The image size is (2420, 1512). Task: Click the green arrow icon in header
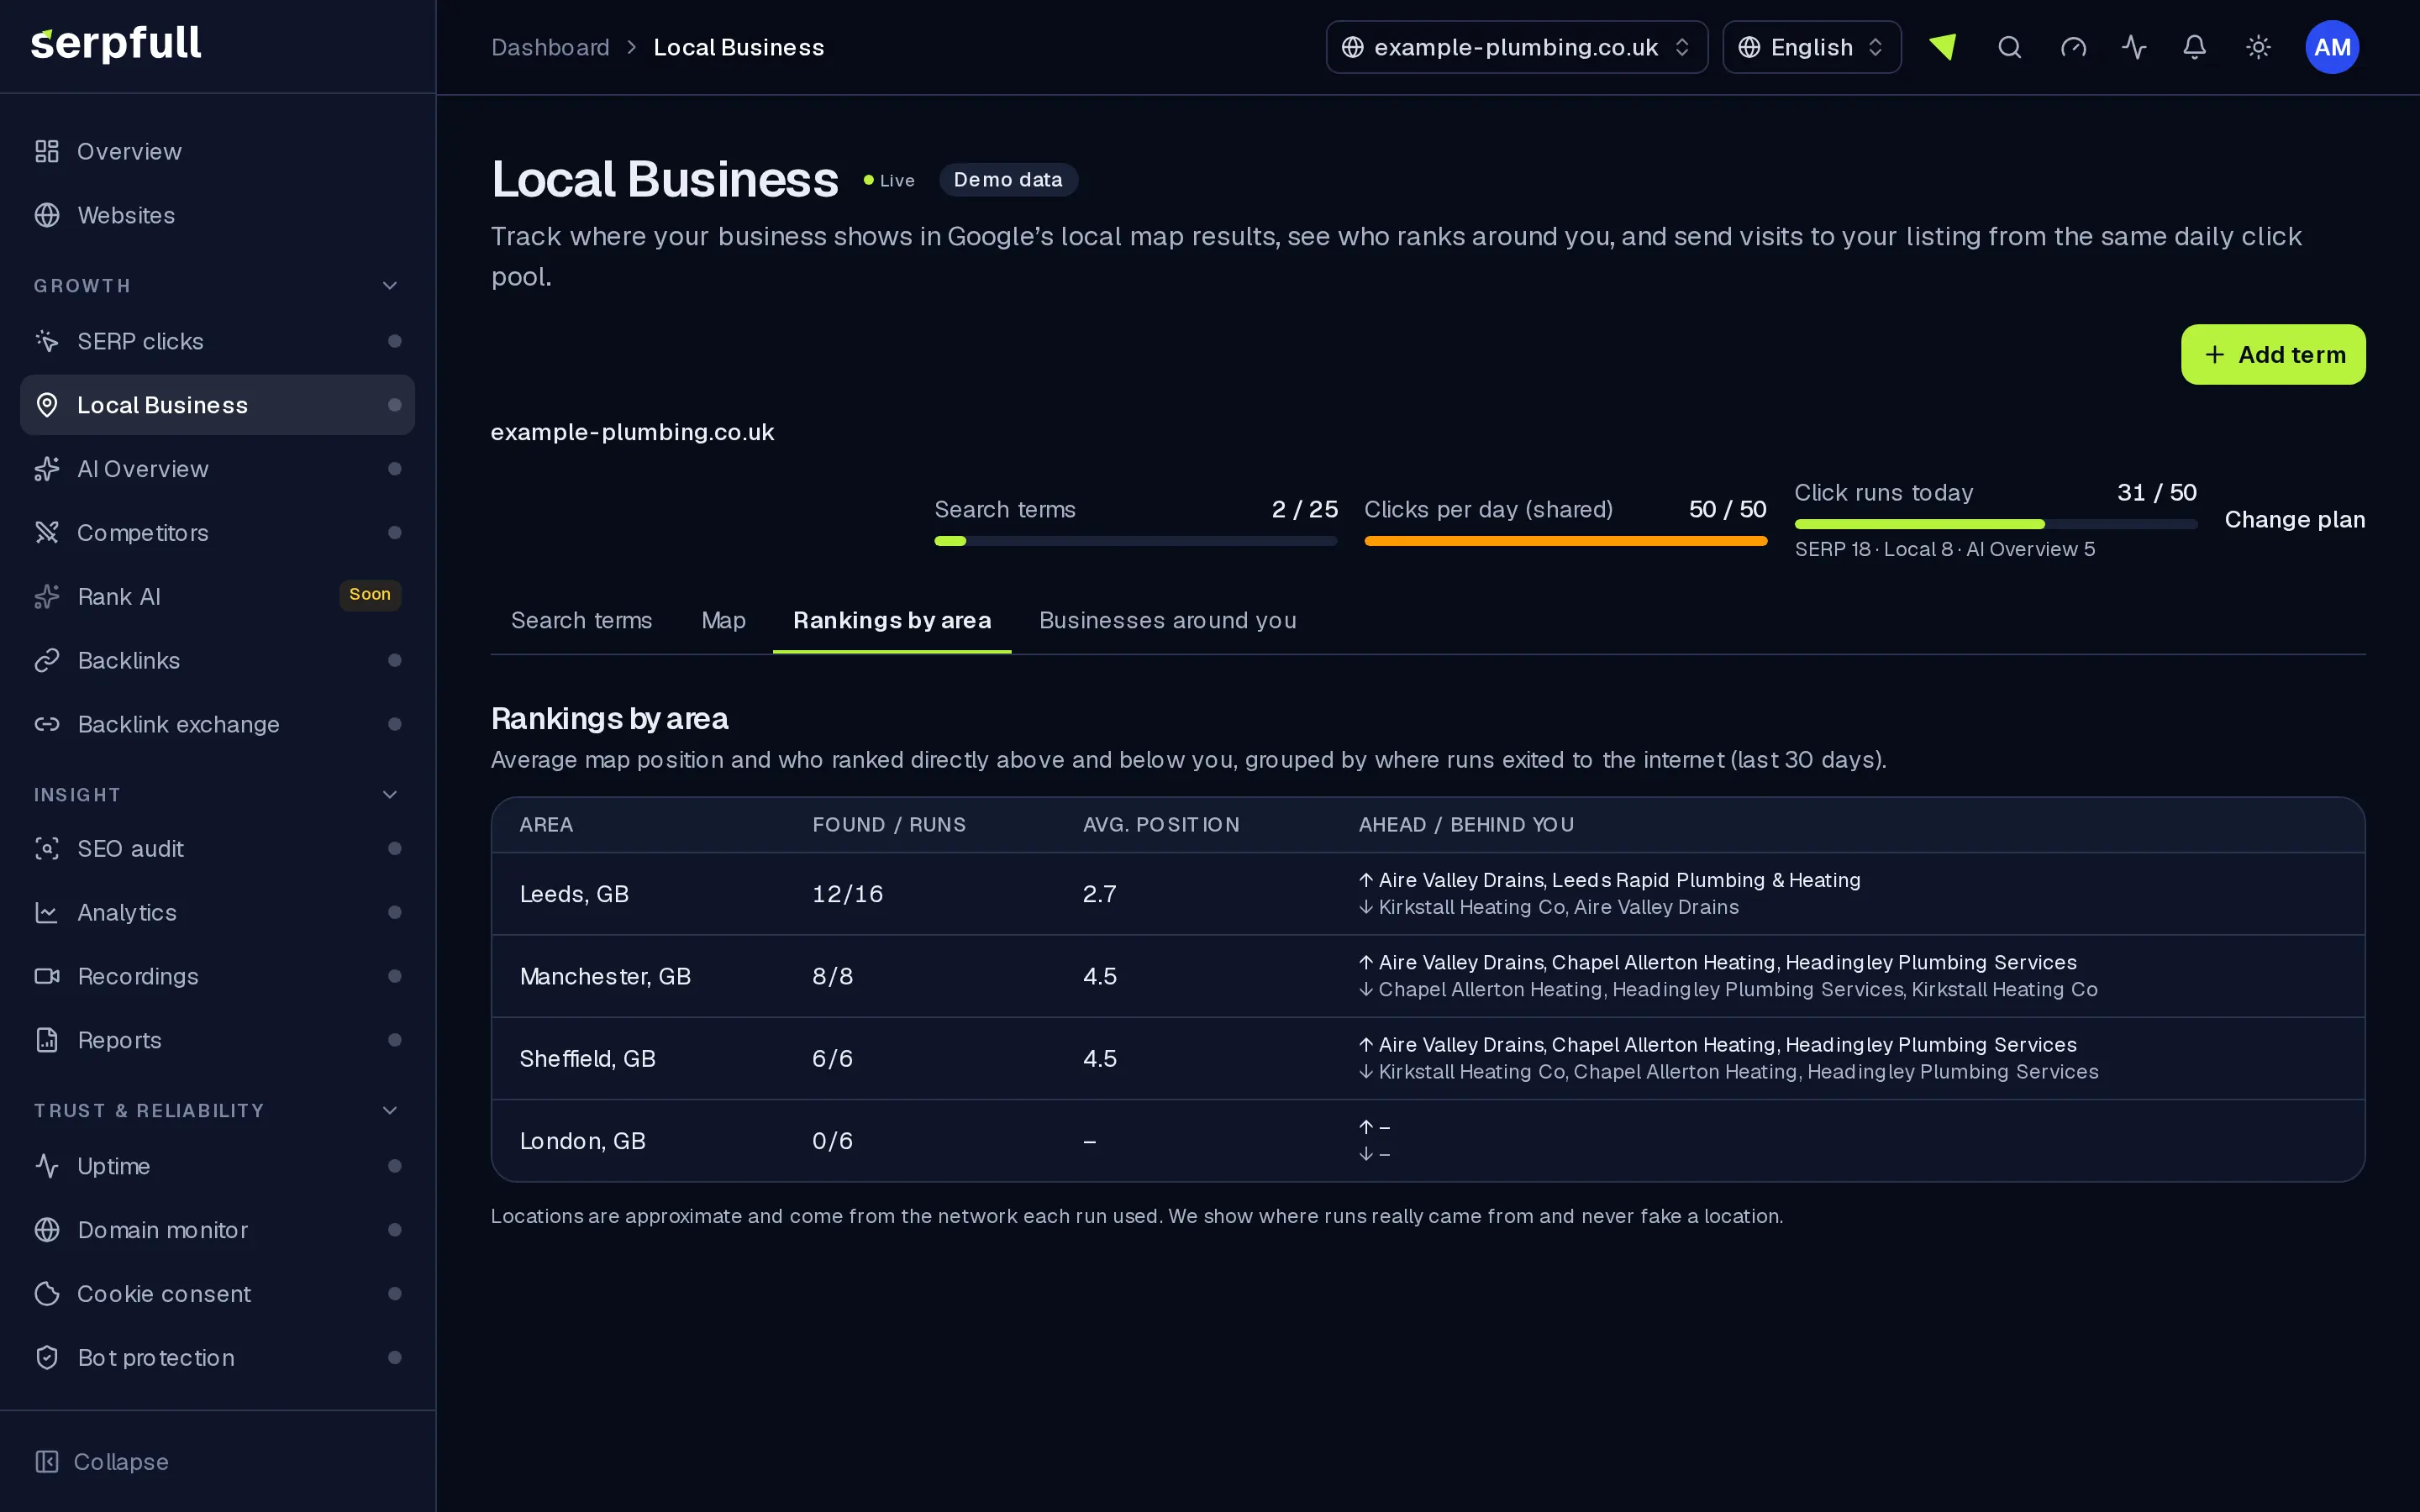pos(1943,47)
